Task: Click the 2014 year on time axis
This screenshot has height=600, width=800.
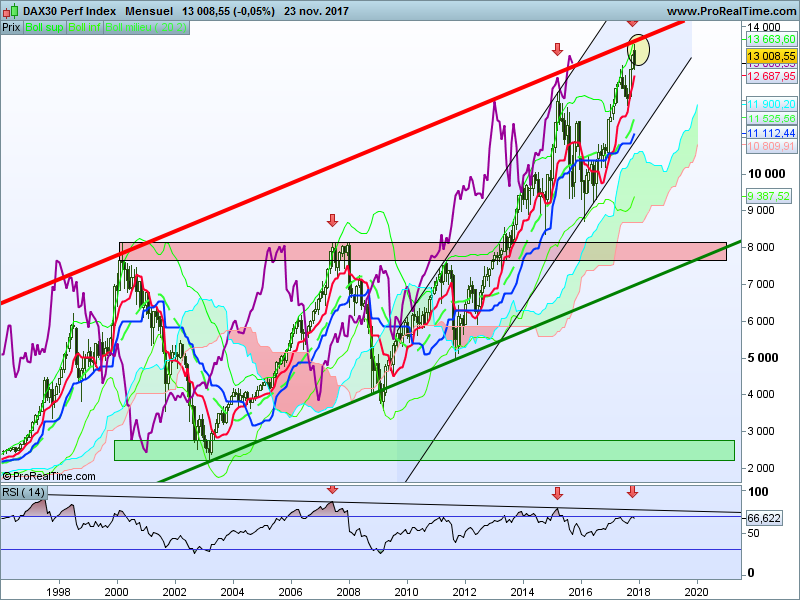Action: [522, 592]
